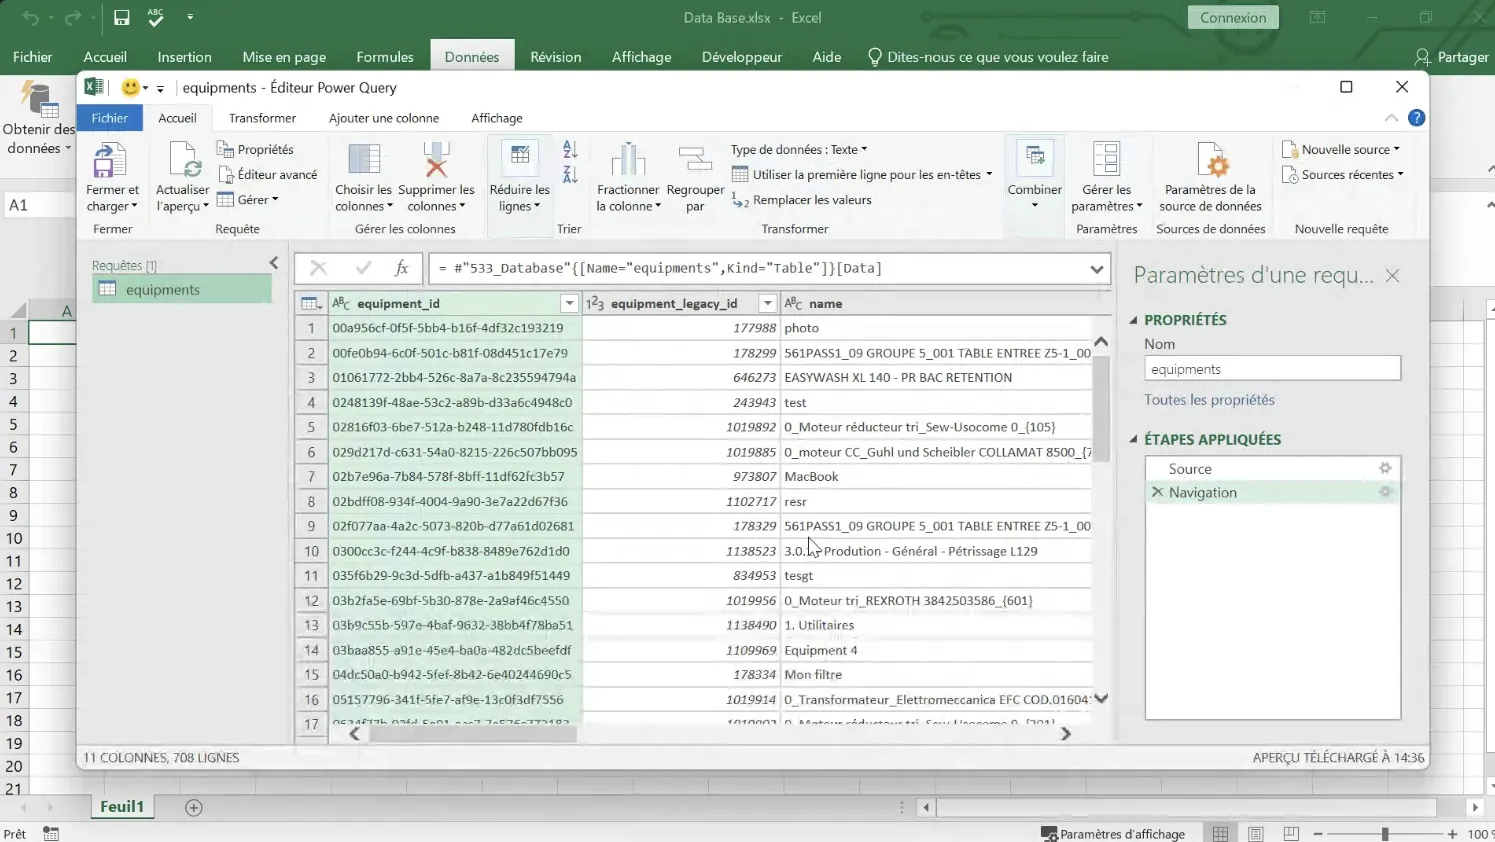Switch to Ajouter une colonne tab
This screenshot has width=1495, height=842.
pos(384,118)
